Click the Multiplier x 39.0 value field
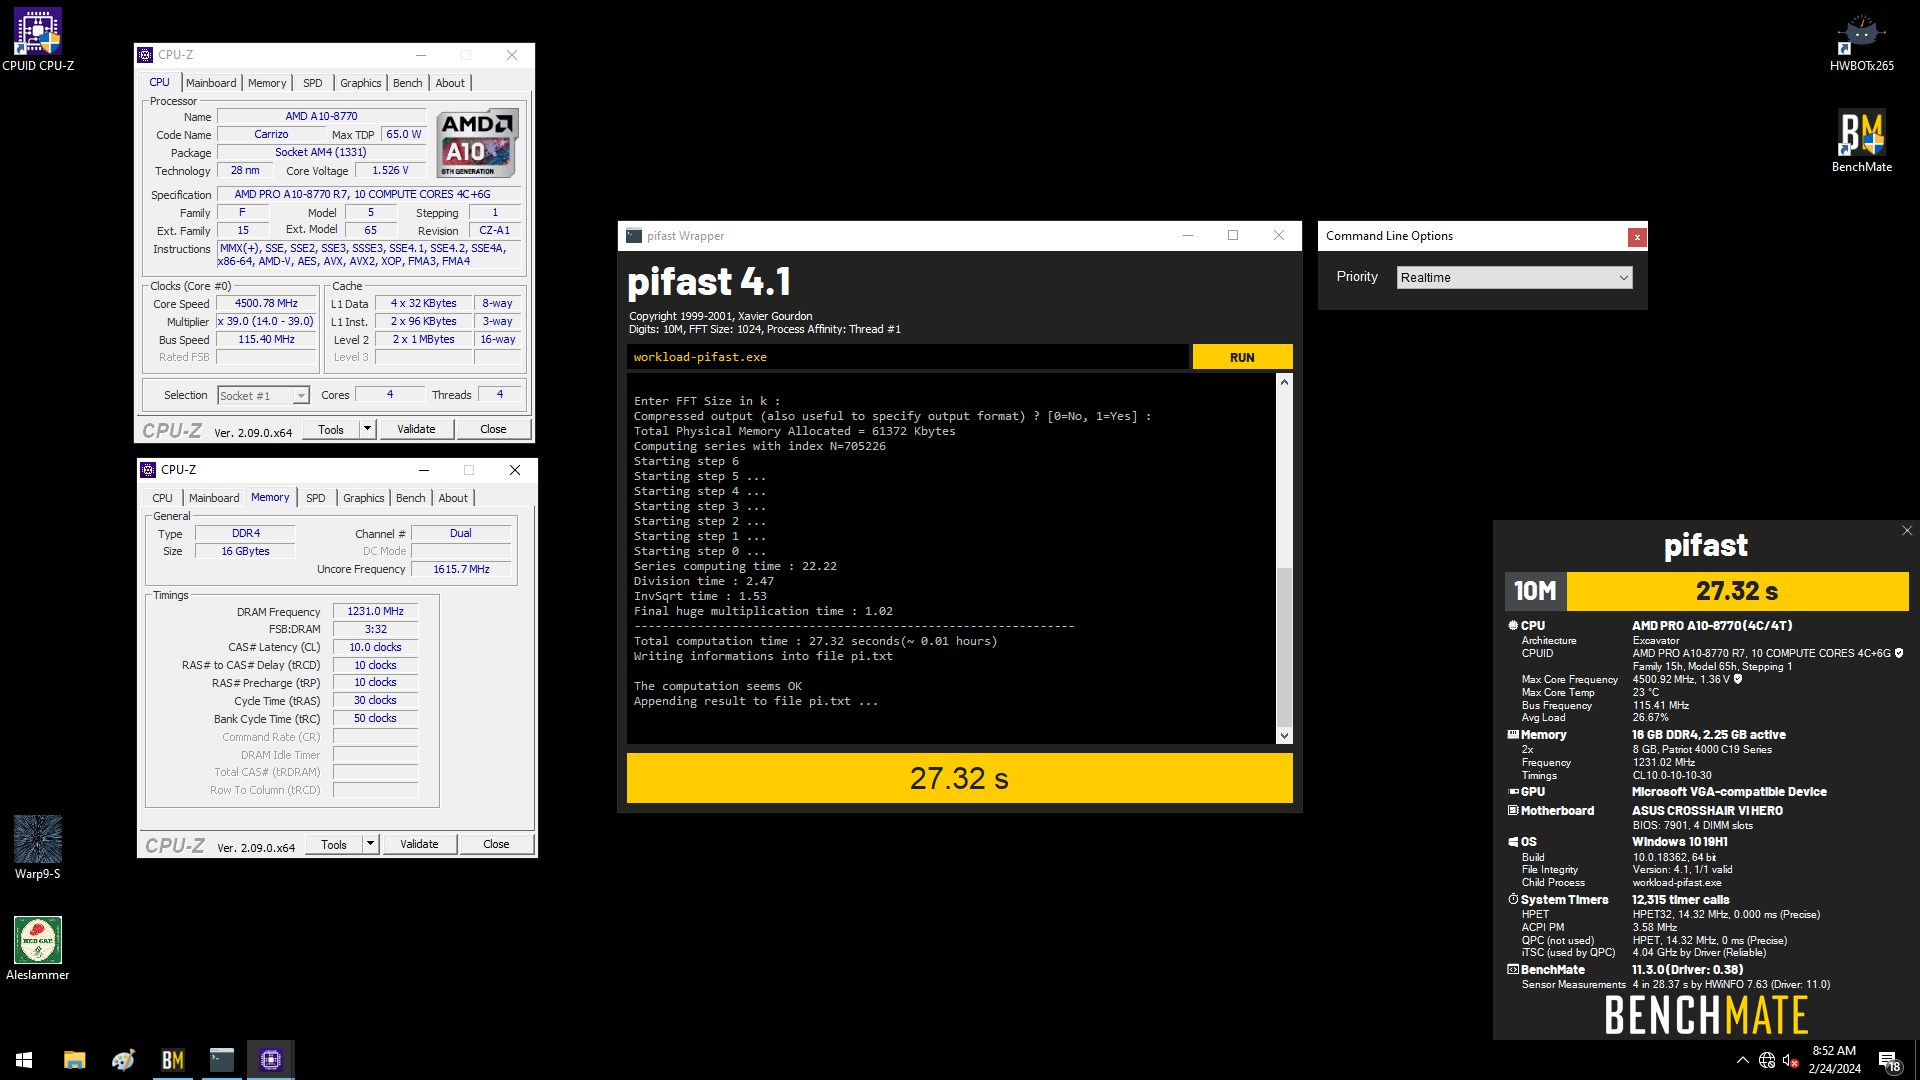 266,321
